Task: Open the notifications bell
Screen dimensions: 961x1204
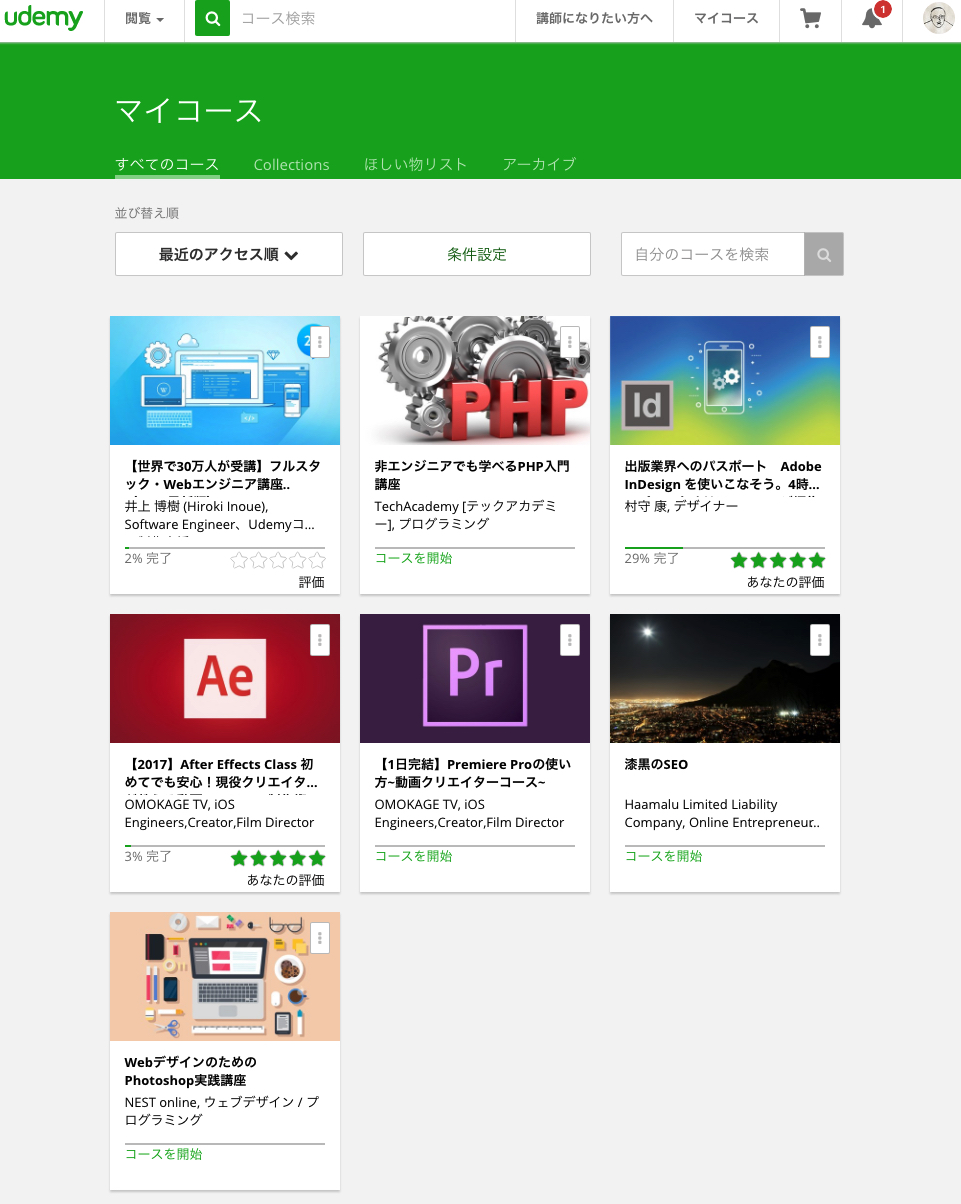Action: coord(872,19)
